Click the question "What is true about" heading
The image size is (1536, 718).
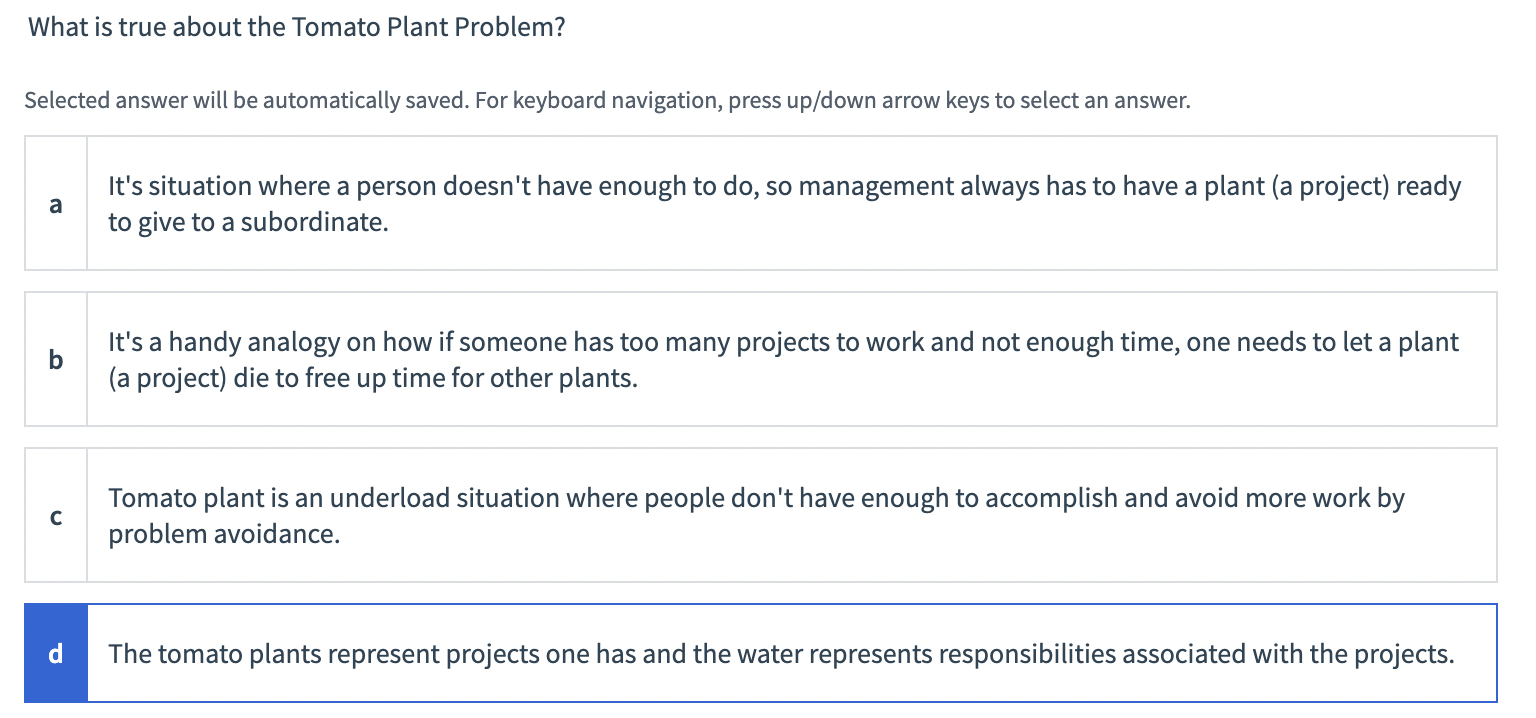[297, 27]
